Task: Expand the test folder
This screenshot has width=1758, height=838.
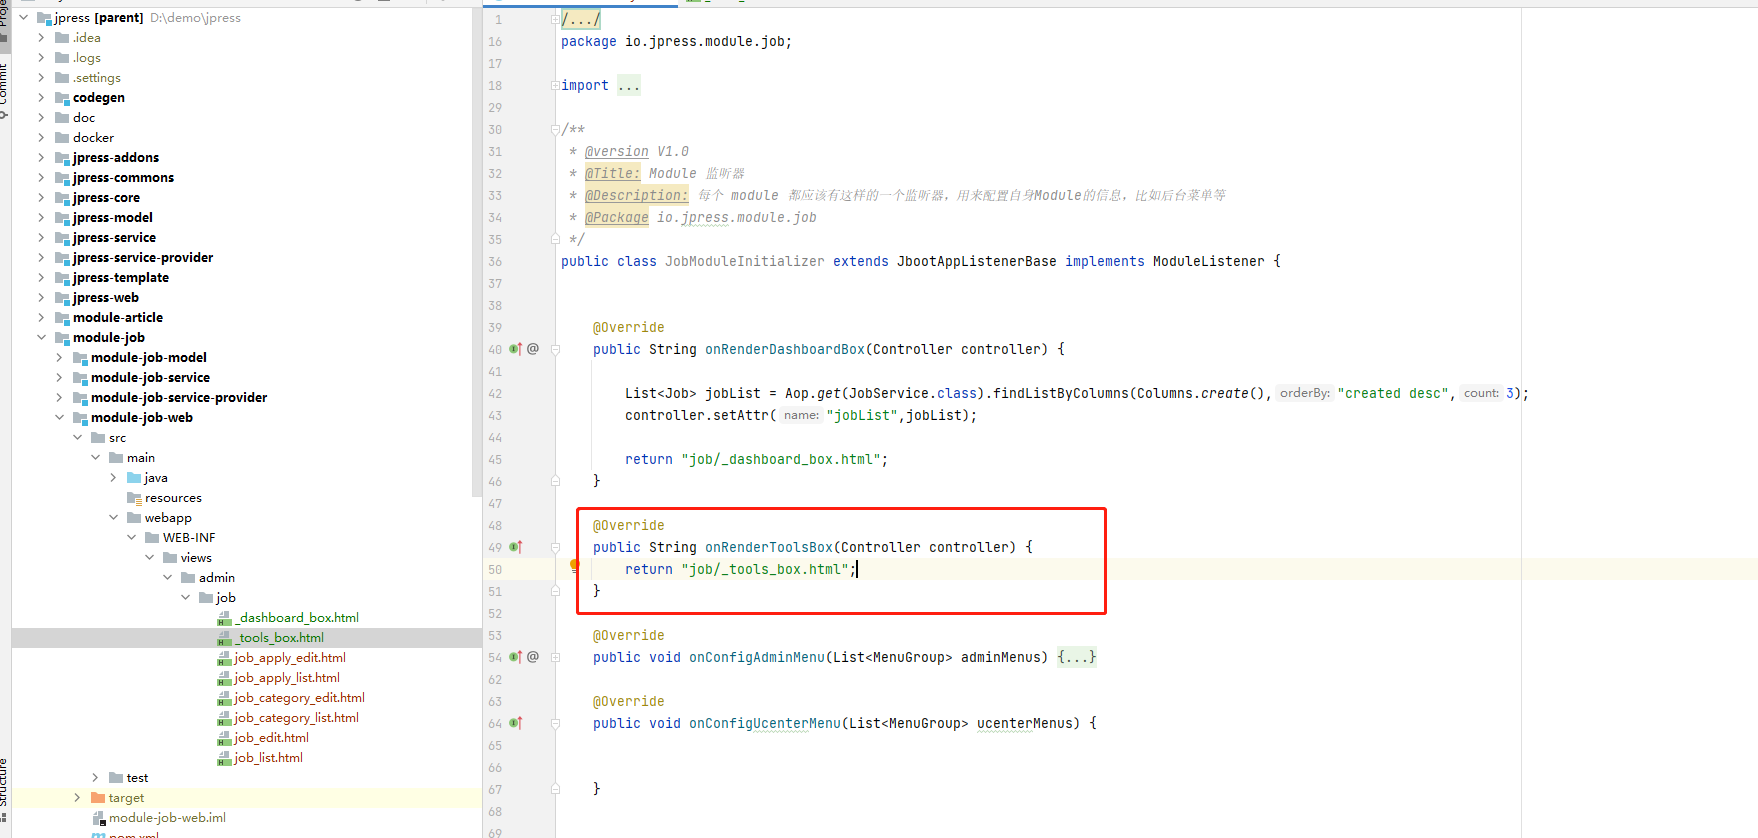Action: (95, 778)
